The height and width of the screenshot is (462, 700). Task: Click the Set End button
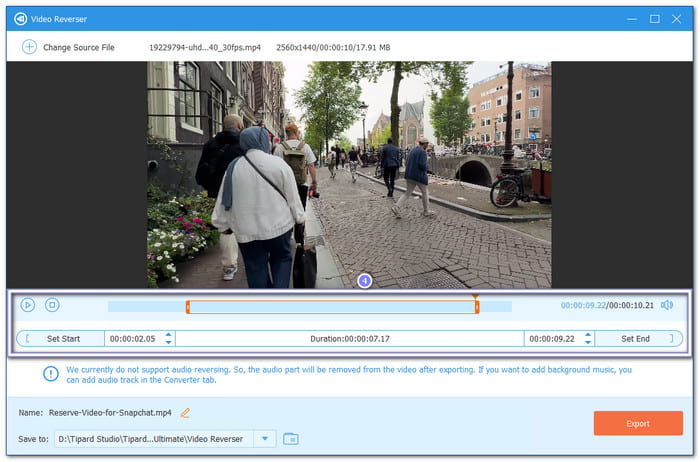tap(639, 339)
